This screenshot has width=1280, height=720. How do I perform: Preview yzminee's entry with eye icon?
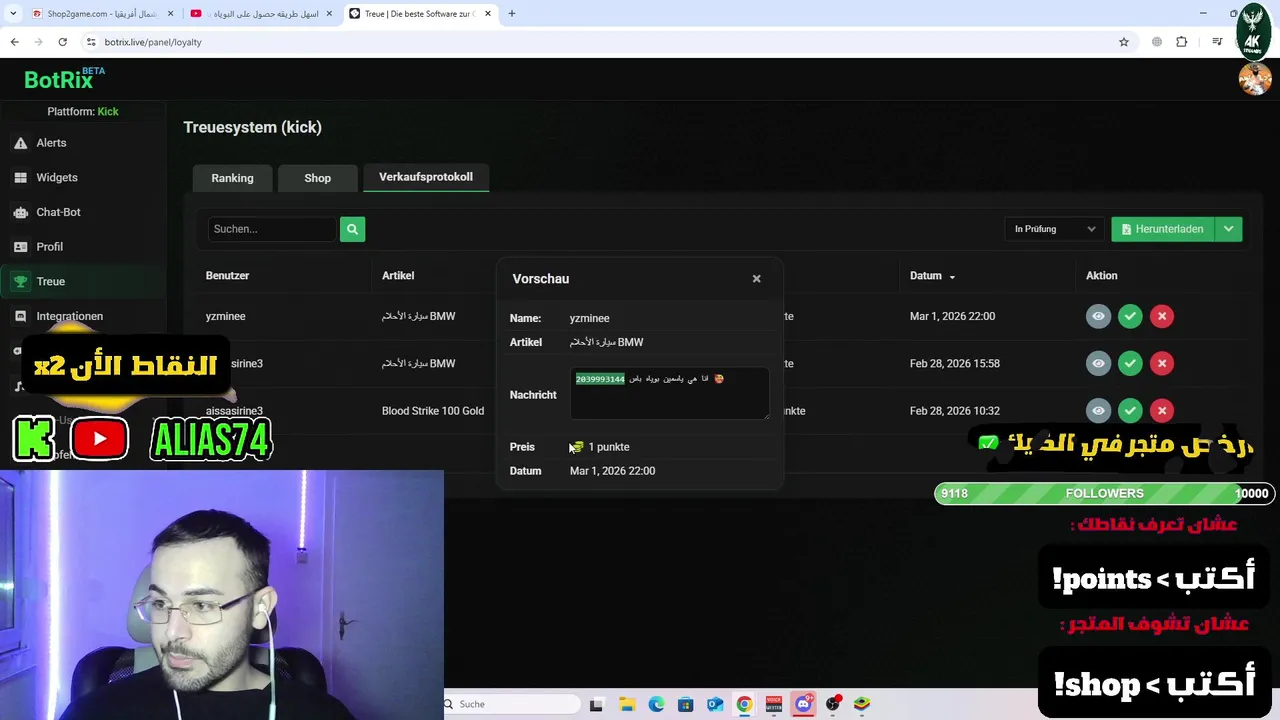(1098, 316)
